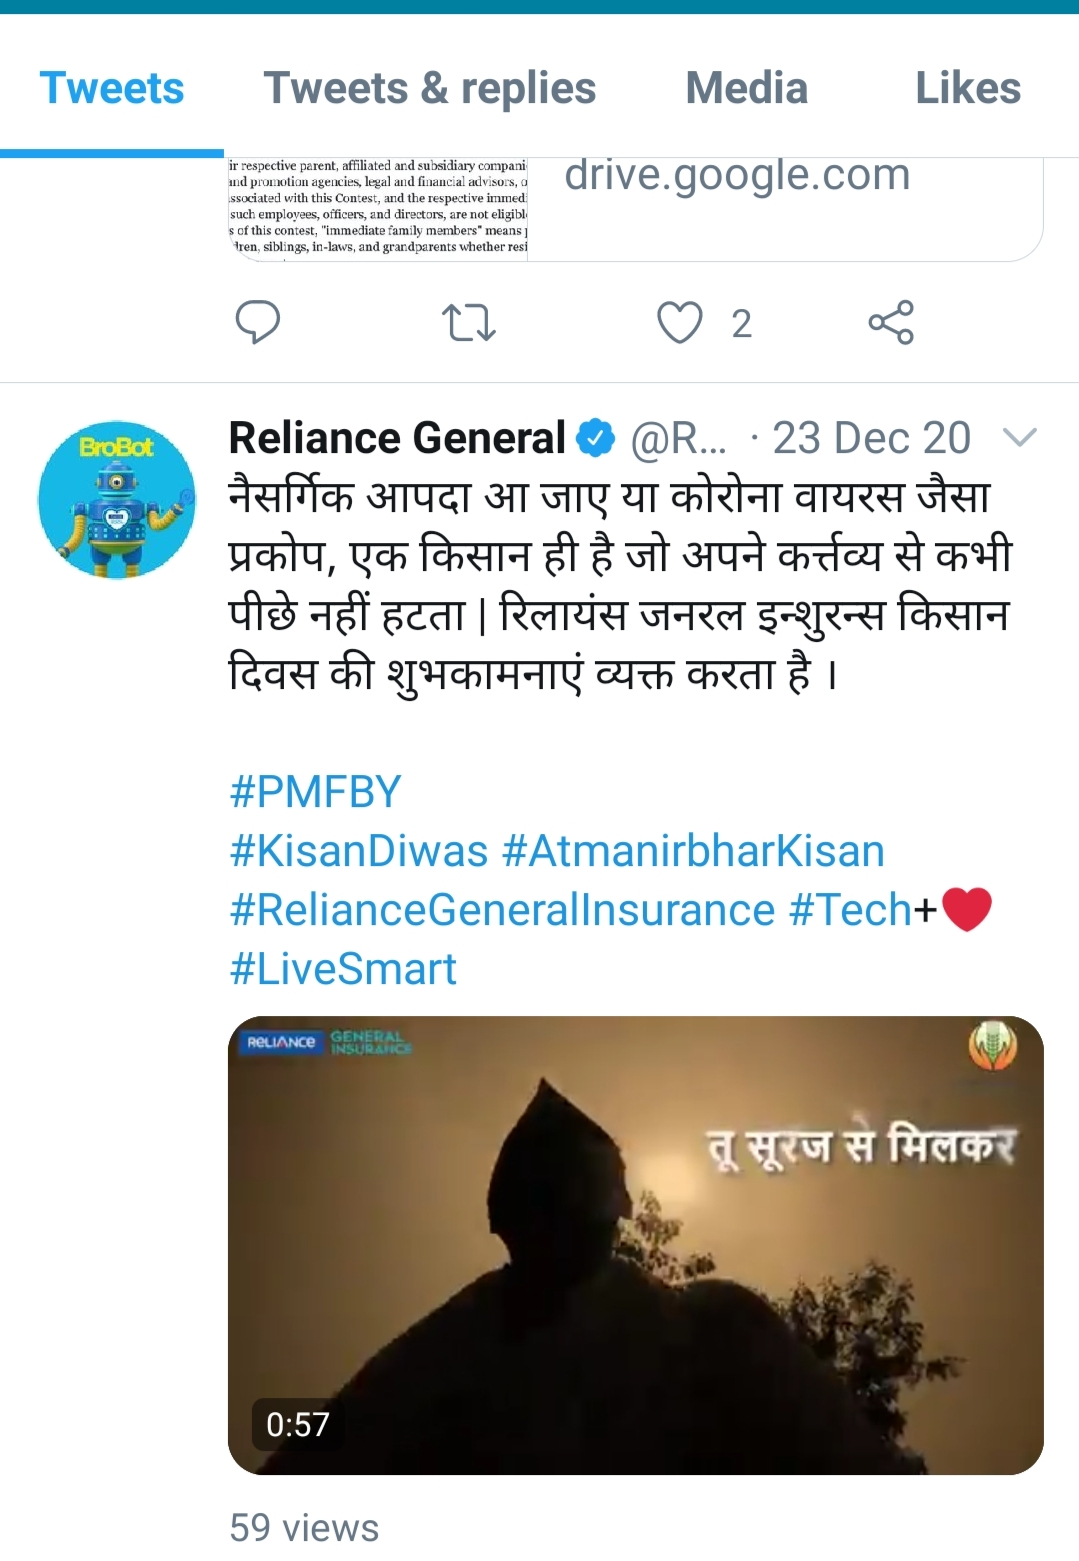Like the tweet with 2 likes
Image resolution: width=1079 pixels, height=1561 pixels.
click(680, 323)
